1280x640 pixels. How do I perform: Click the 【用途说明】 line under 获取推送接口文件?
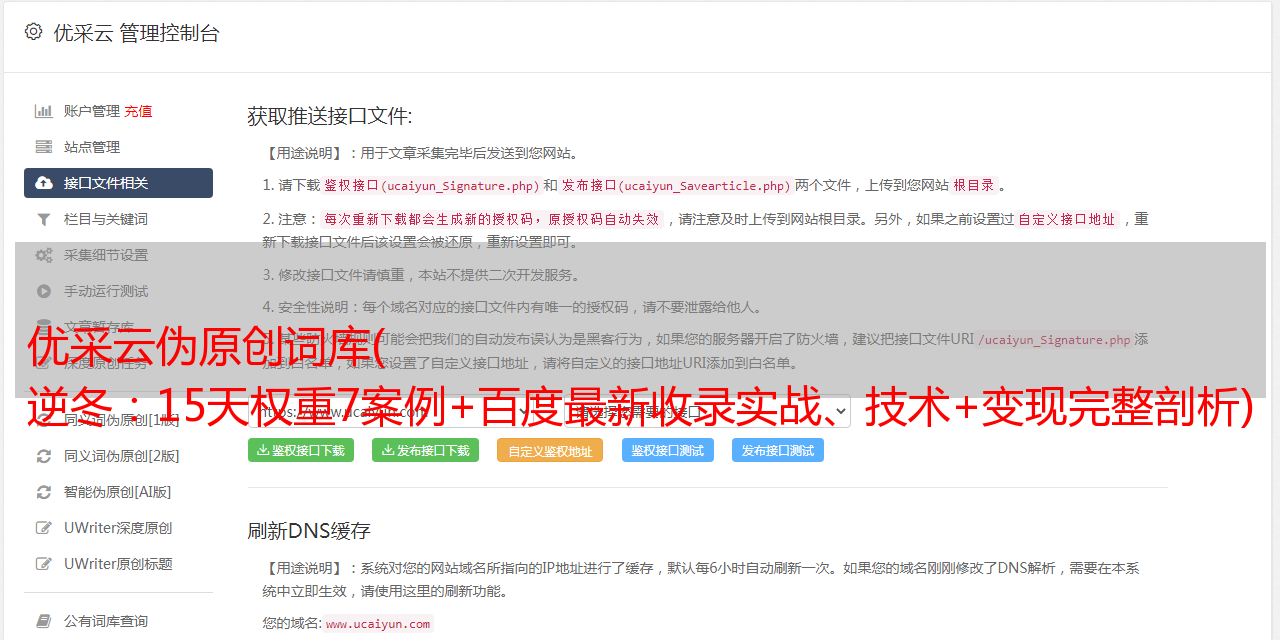421,153
